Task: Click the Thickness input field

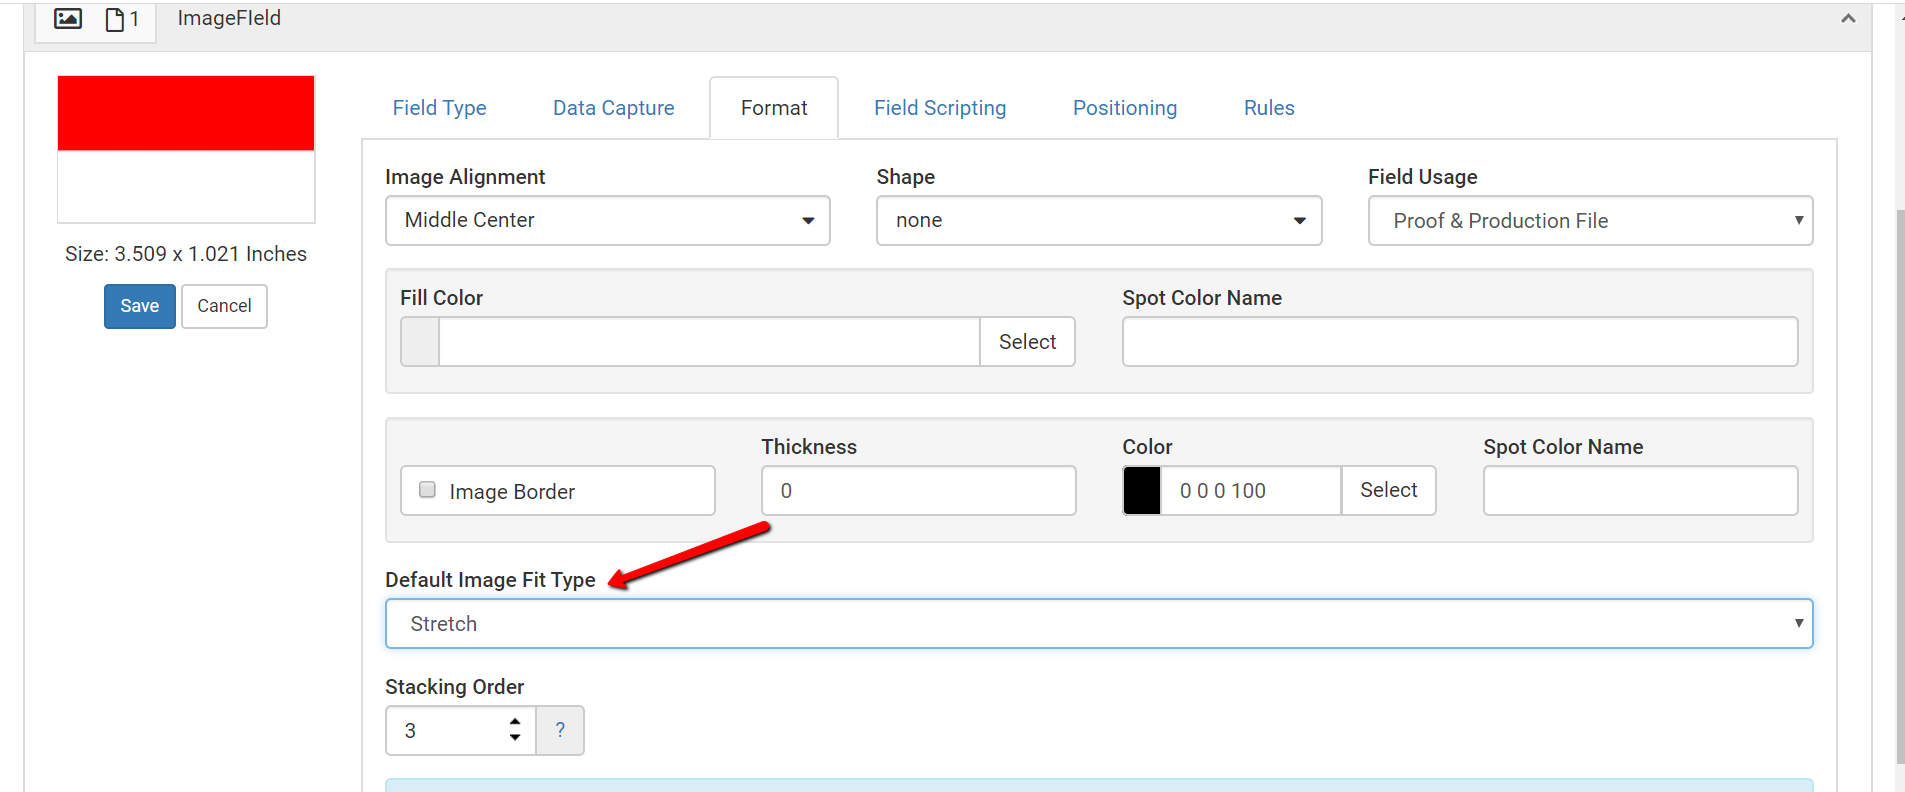Action: [919, 490]
